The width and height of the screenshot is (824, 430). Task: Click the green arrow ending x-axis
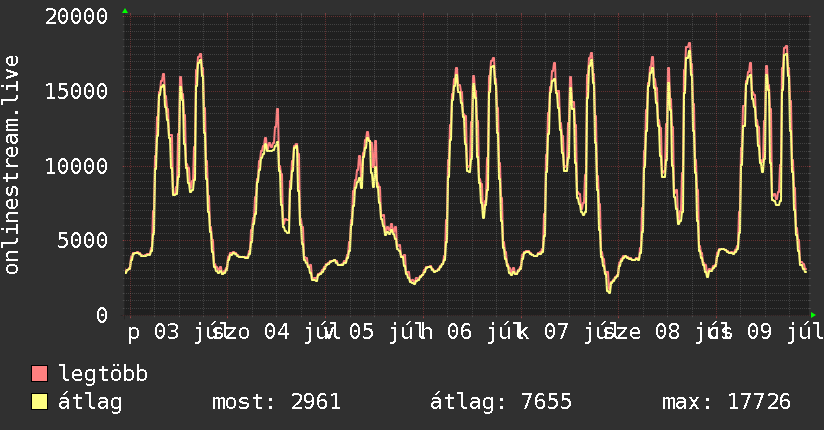tap(813, 315)
